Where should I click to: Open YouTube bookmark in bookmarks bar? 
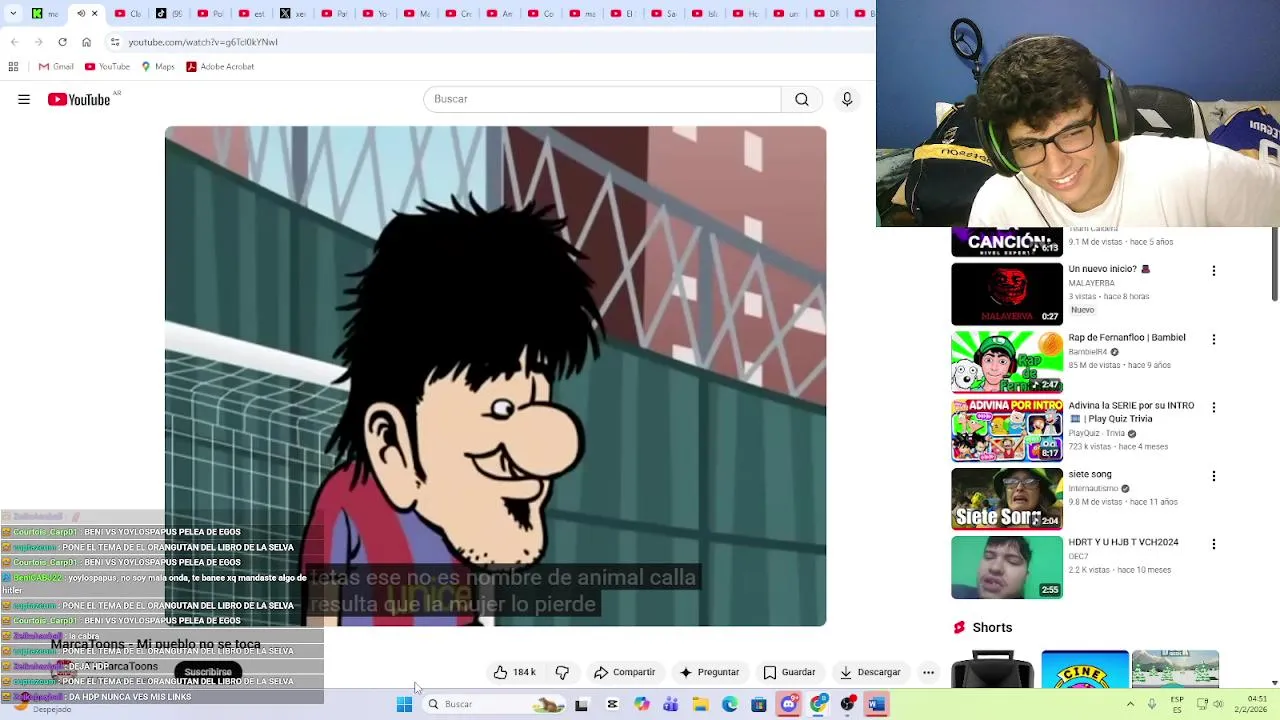coord(107,66)
